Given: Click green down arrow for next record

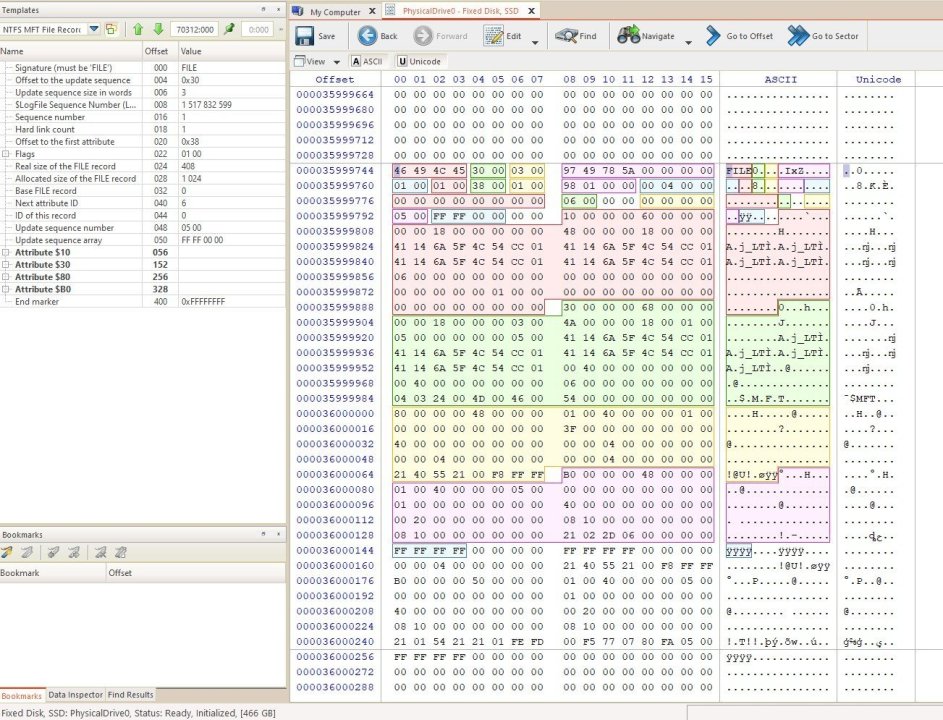Looking at the screenshot, I should [157, 29].
